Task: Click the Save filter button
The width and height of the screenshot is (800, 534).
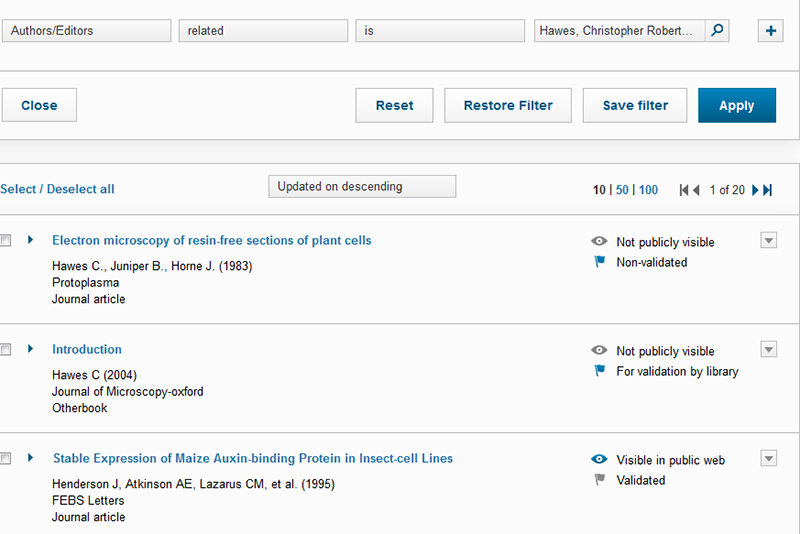Action: 634,105
